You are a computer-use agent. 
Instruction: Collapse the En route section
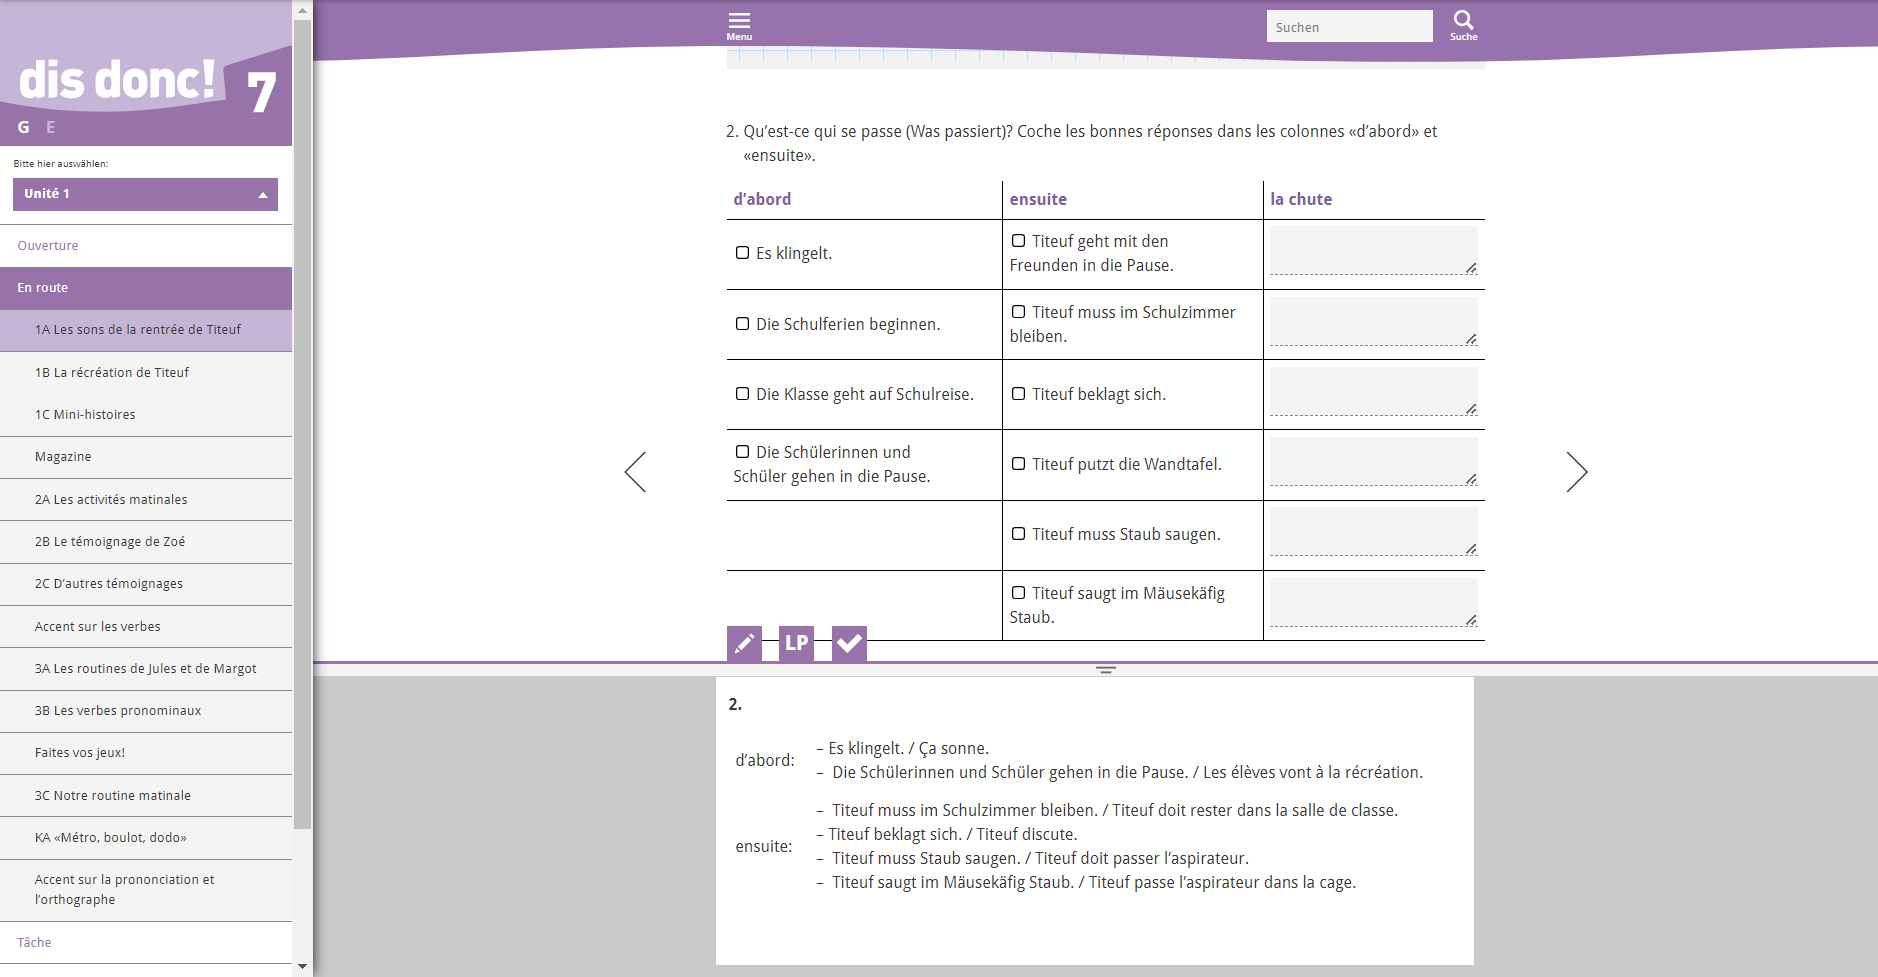coord(146,288)
